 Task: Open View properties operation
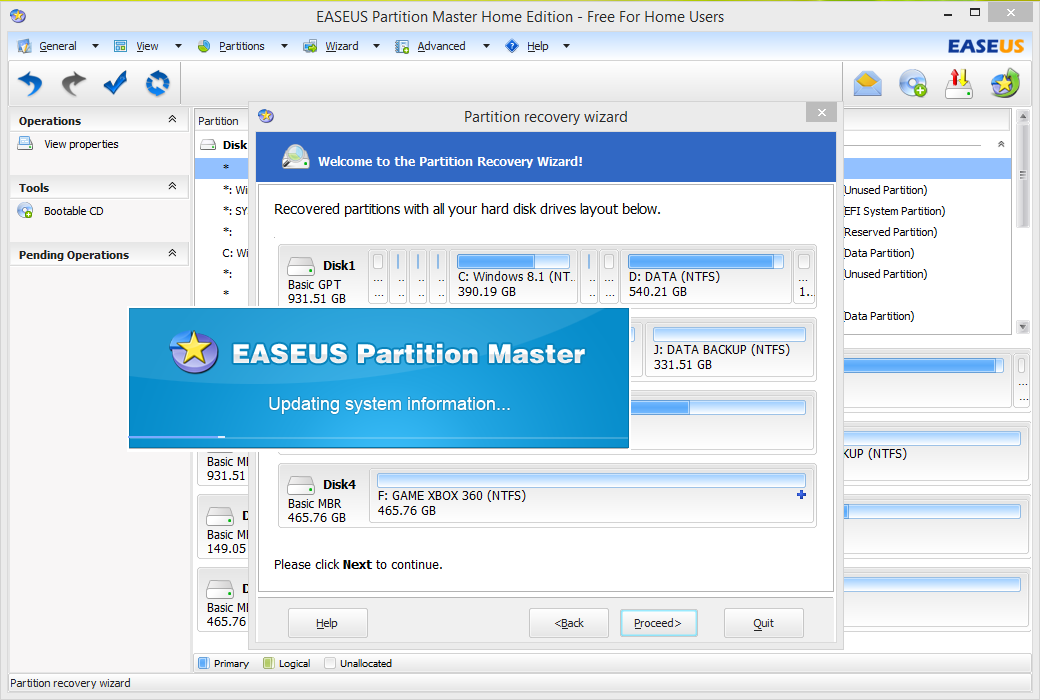pyautogui.click(x=81, y=144)
